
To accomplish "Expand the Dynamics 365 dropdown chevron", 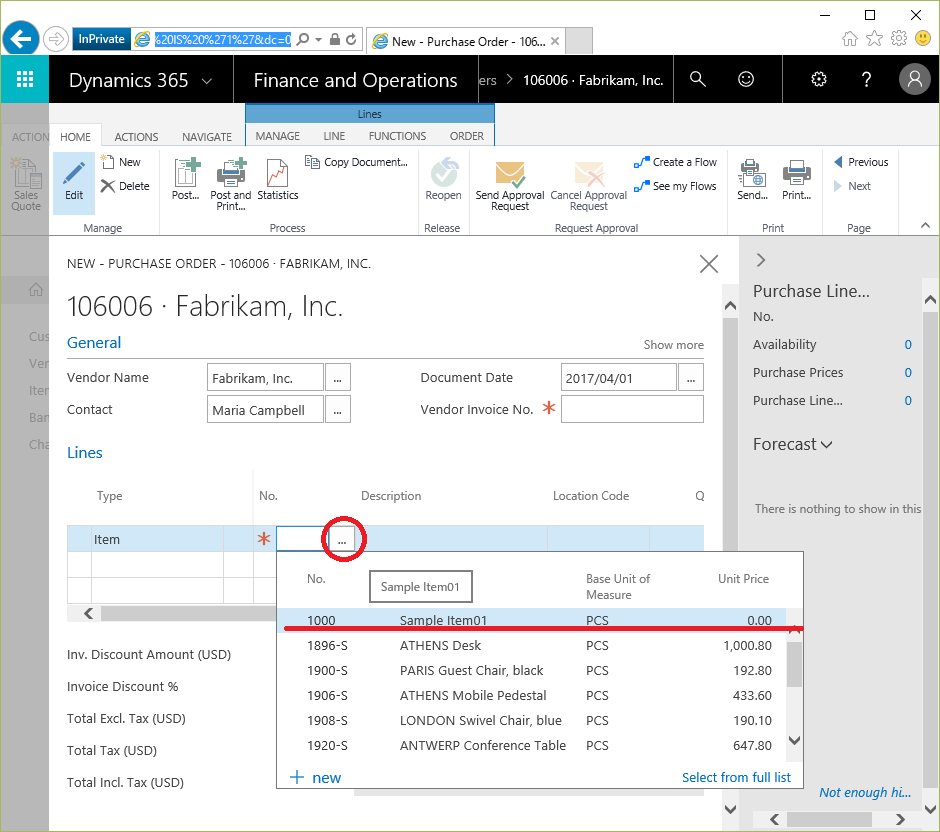I will (x=207, y=80).
